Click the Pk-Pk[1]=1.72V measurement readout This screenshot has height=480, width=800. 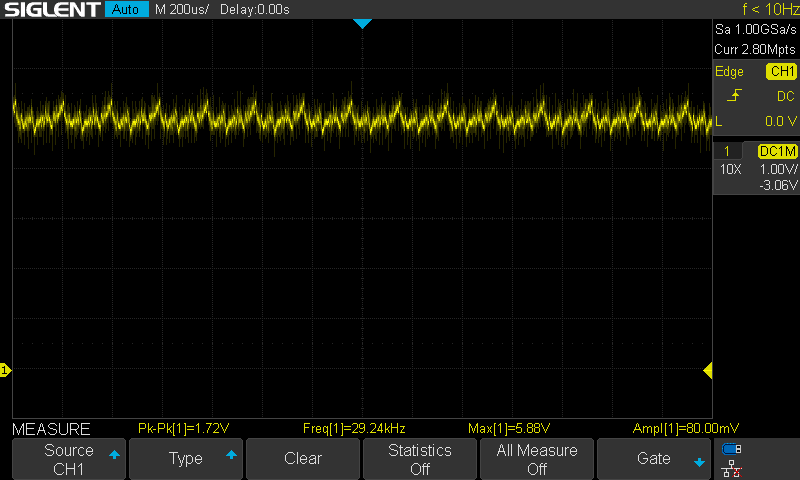point(184,429)
